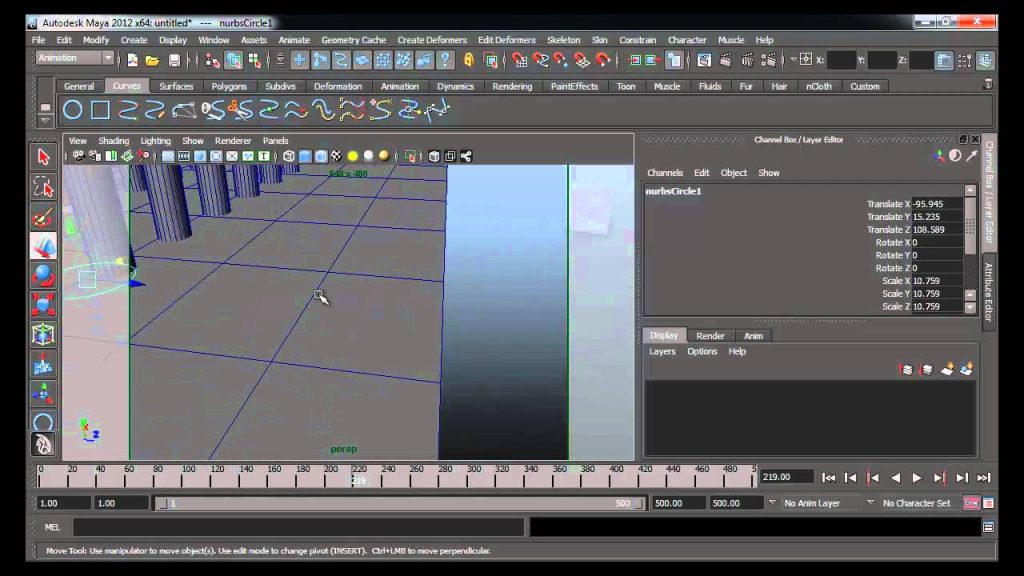This screenshot has height=576, width=1024.
Task: Open the Create menu
Action: (x=134, y=40)
